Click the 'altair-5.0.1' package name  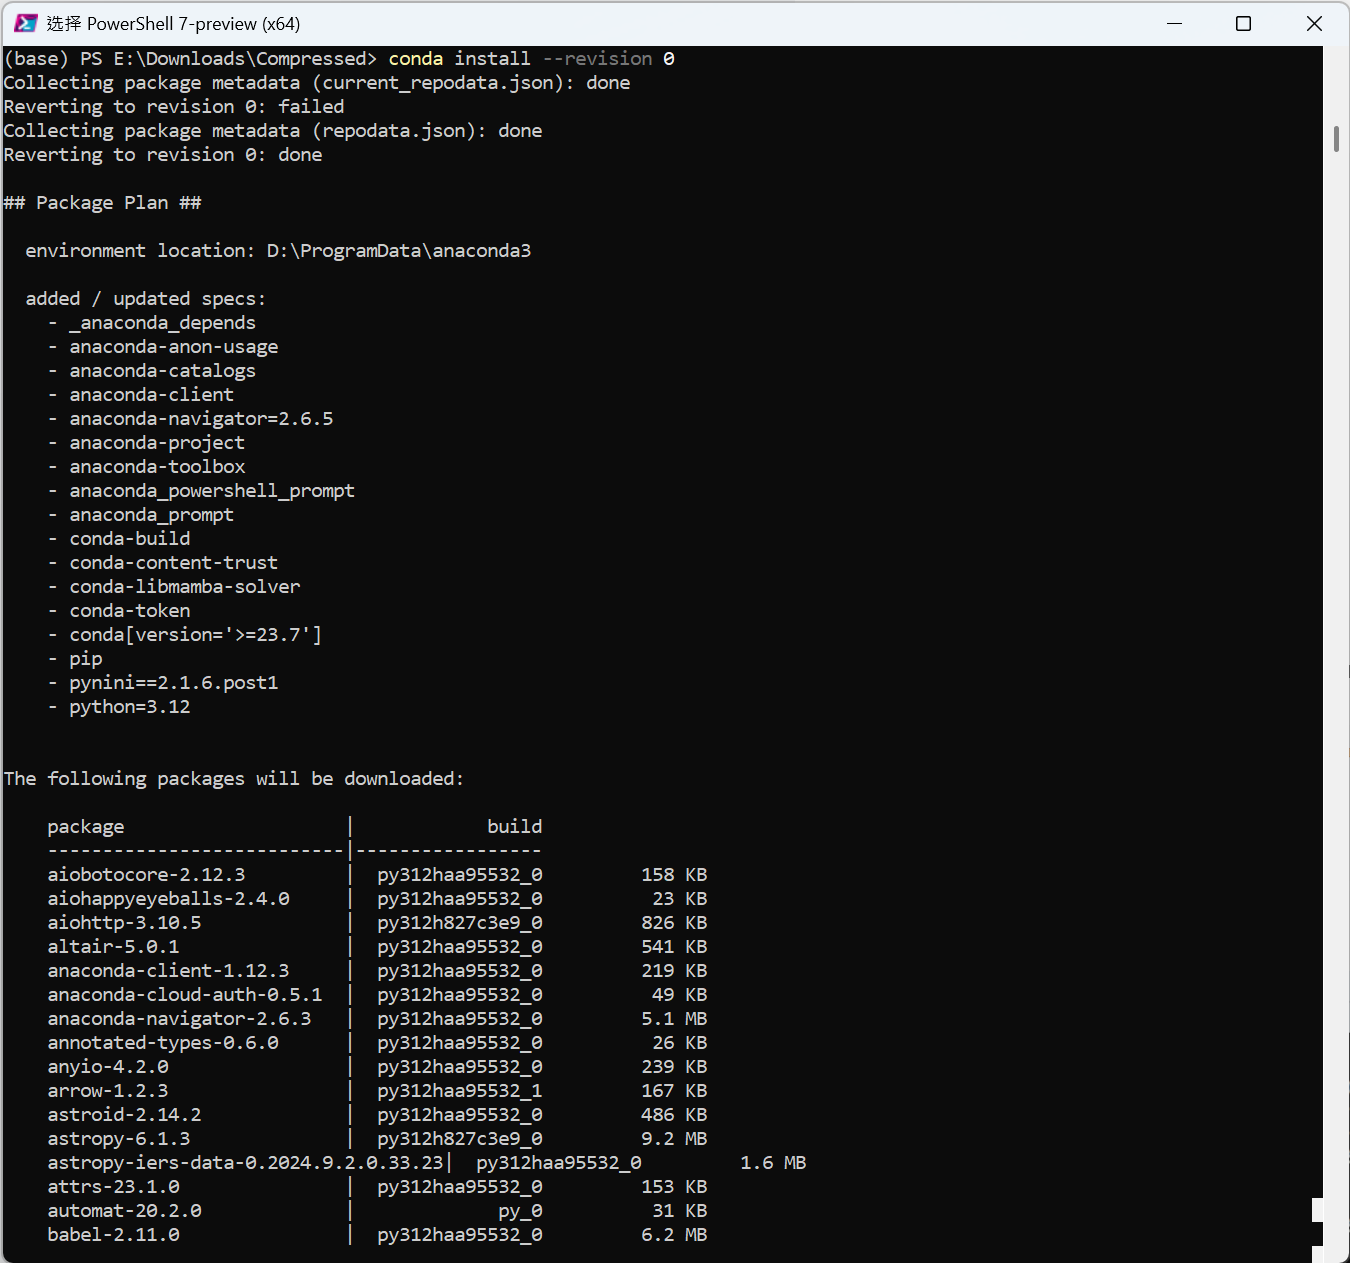point(113,947)
